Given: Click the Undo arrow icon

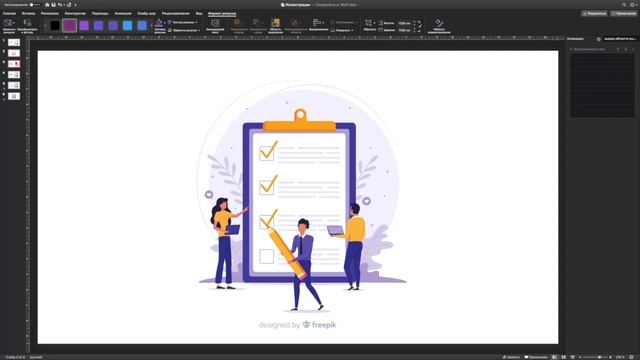Looking at the screenshot, I should click(60, 5).
